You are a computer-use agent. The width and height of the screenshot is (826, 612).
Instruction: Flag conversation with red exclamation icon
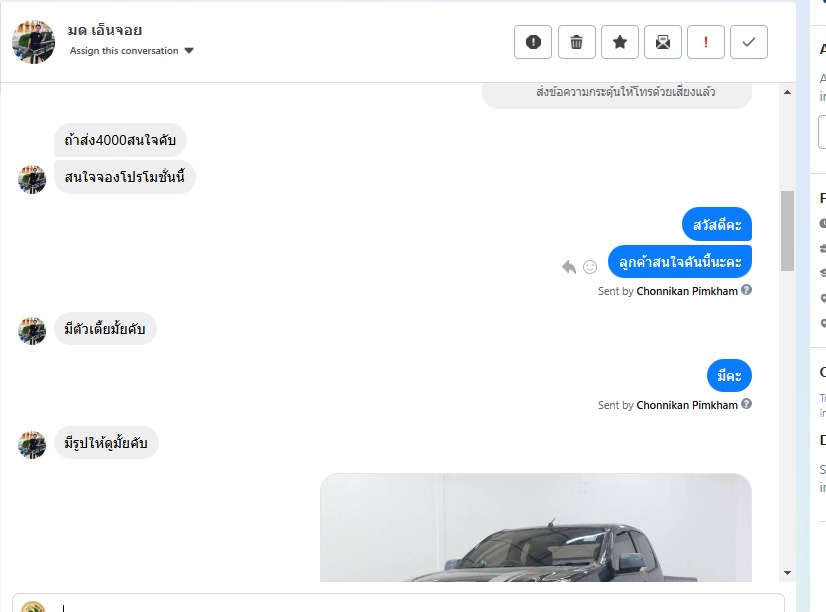tap(706, 42)
